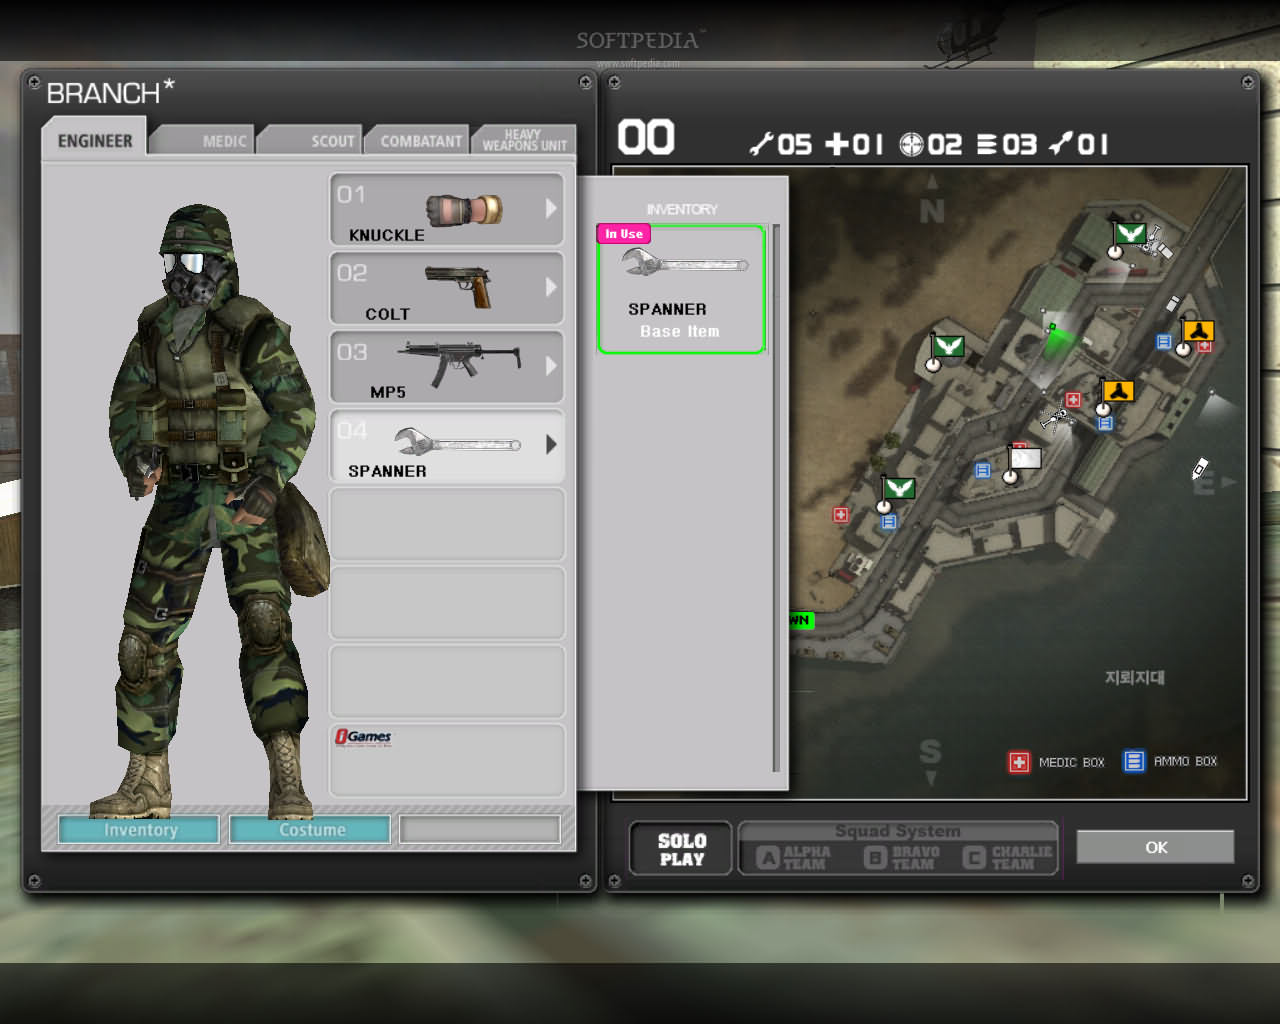Open the Costume button
This screenshot has width=1280, height=1024.
pos(310,829)
